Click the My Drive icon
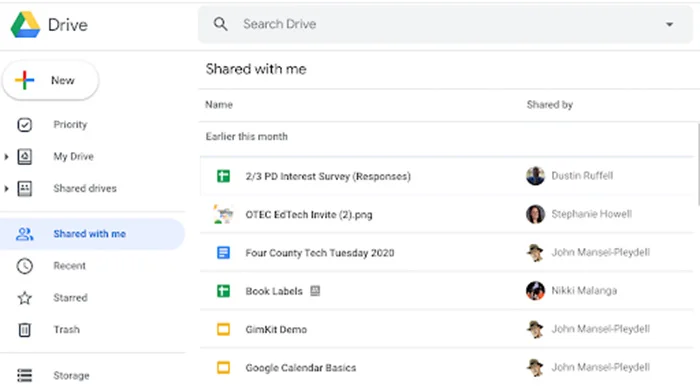This screenshot has height=391, width=700. pos(25,157)
